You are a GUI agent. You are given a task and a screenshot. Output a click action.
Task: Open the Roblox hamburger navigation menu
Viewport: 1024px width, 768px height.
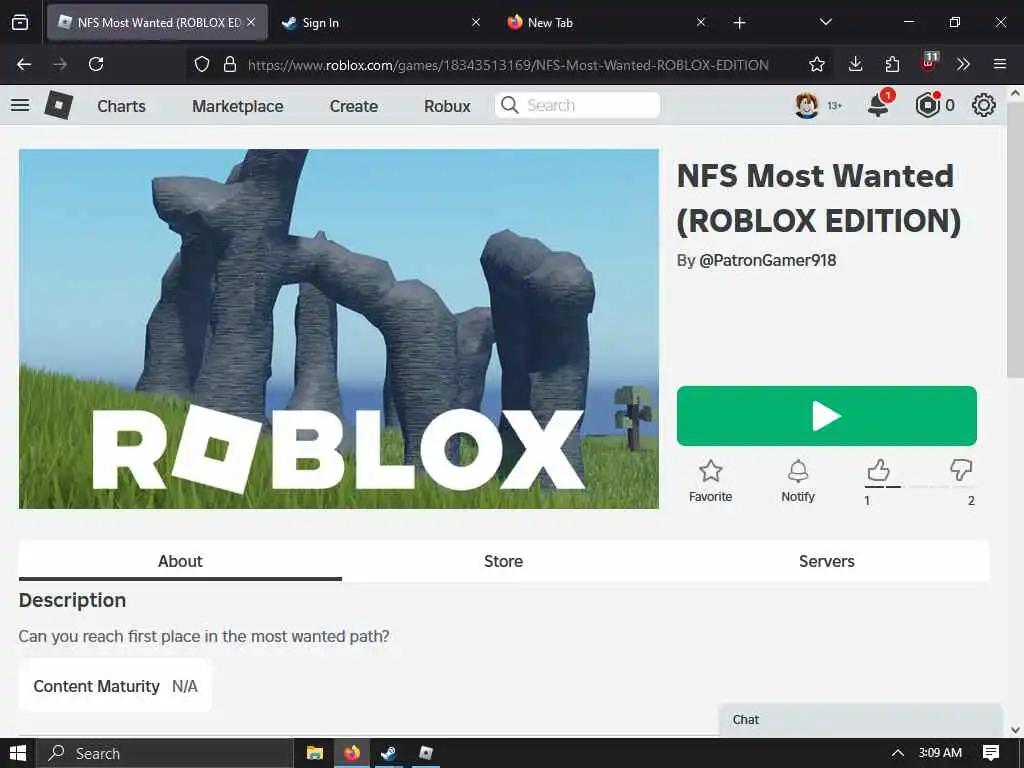[20, 105]
